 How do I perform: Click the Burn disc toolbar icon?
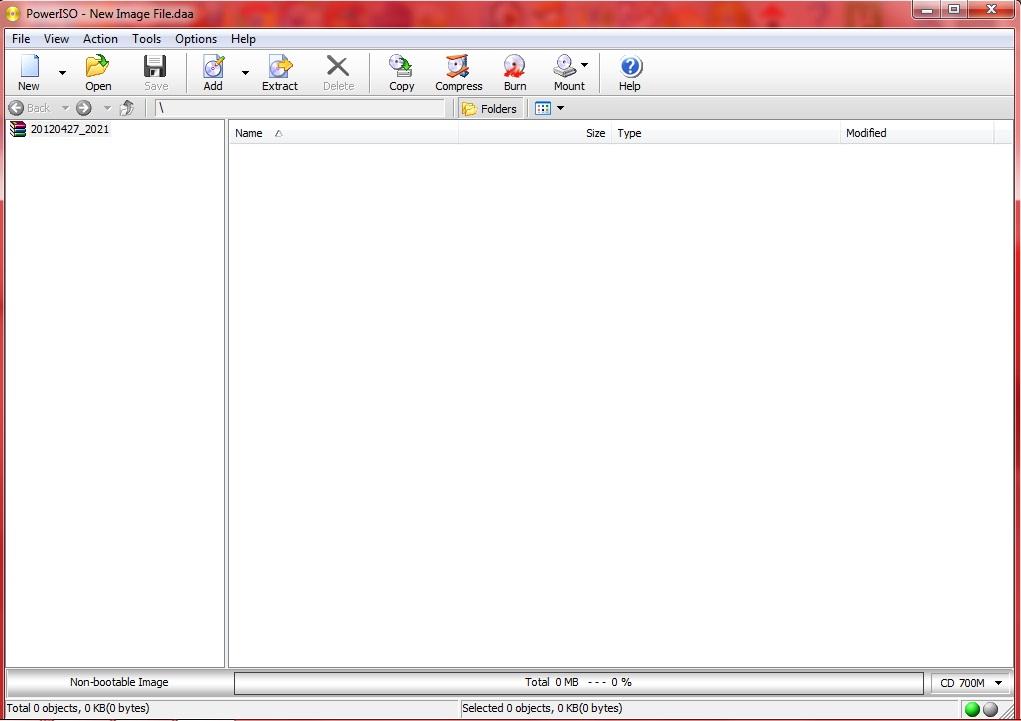point(515,72)
